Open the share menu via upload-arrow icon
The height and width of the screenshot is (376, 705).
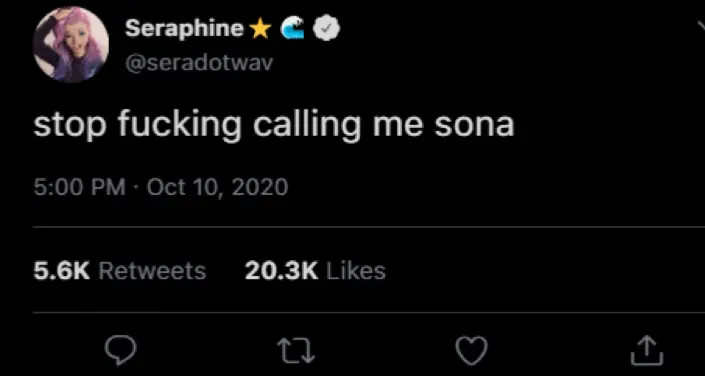click(647, 350)
